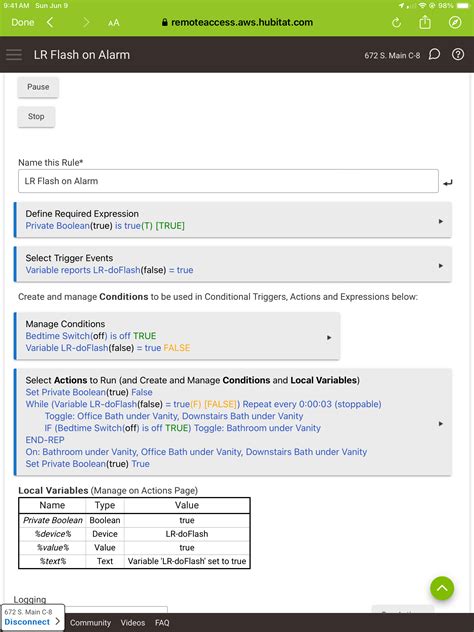Screen dimensions: 474x632
Task: Expand the Manage Conditions section
Action: (x=177, y=336)
